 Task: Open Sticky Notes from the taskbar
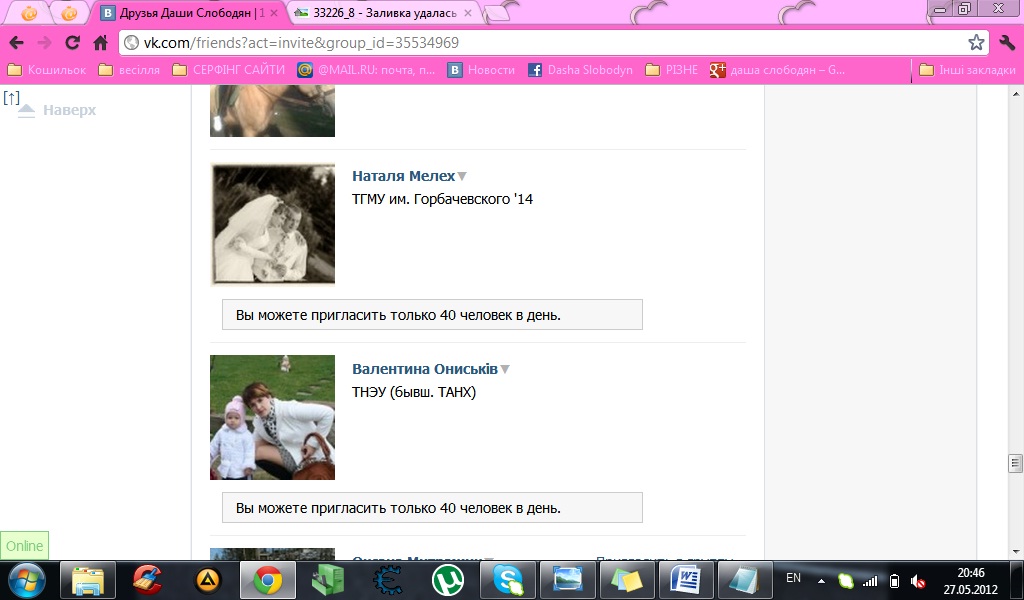coord(628,580)
